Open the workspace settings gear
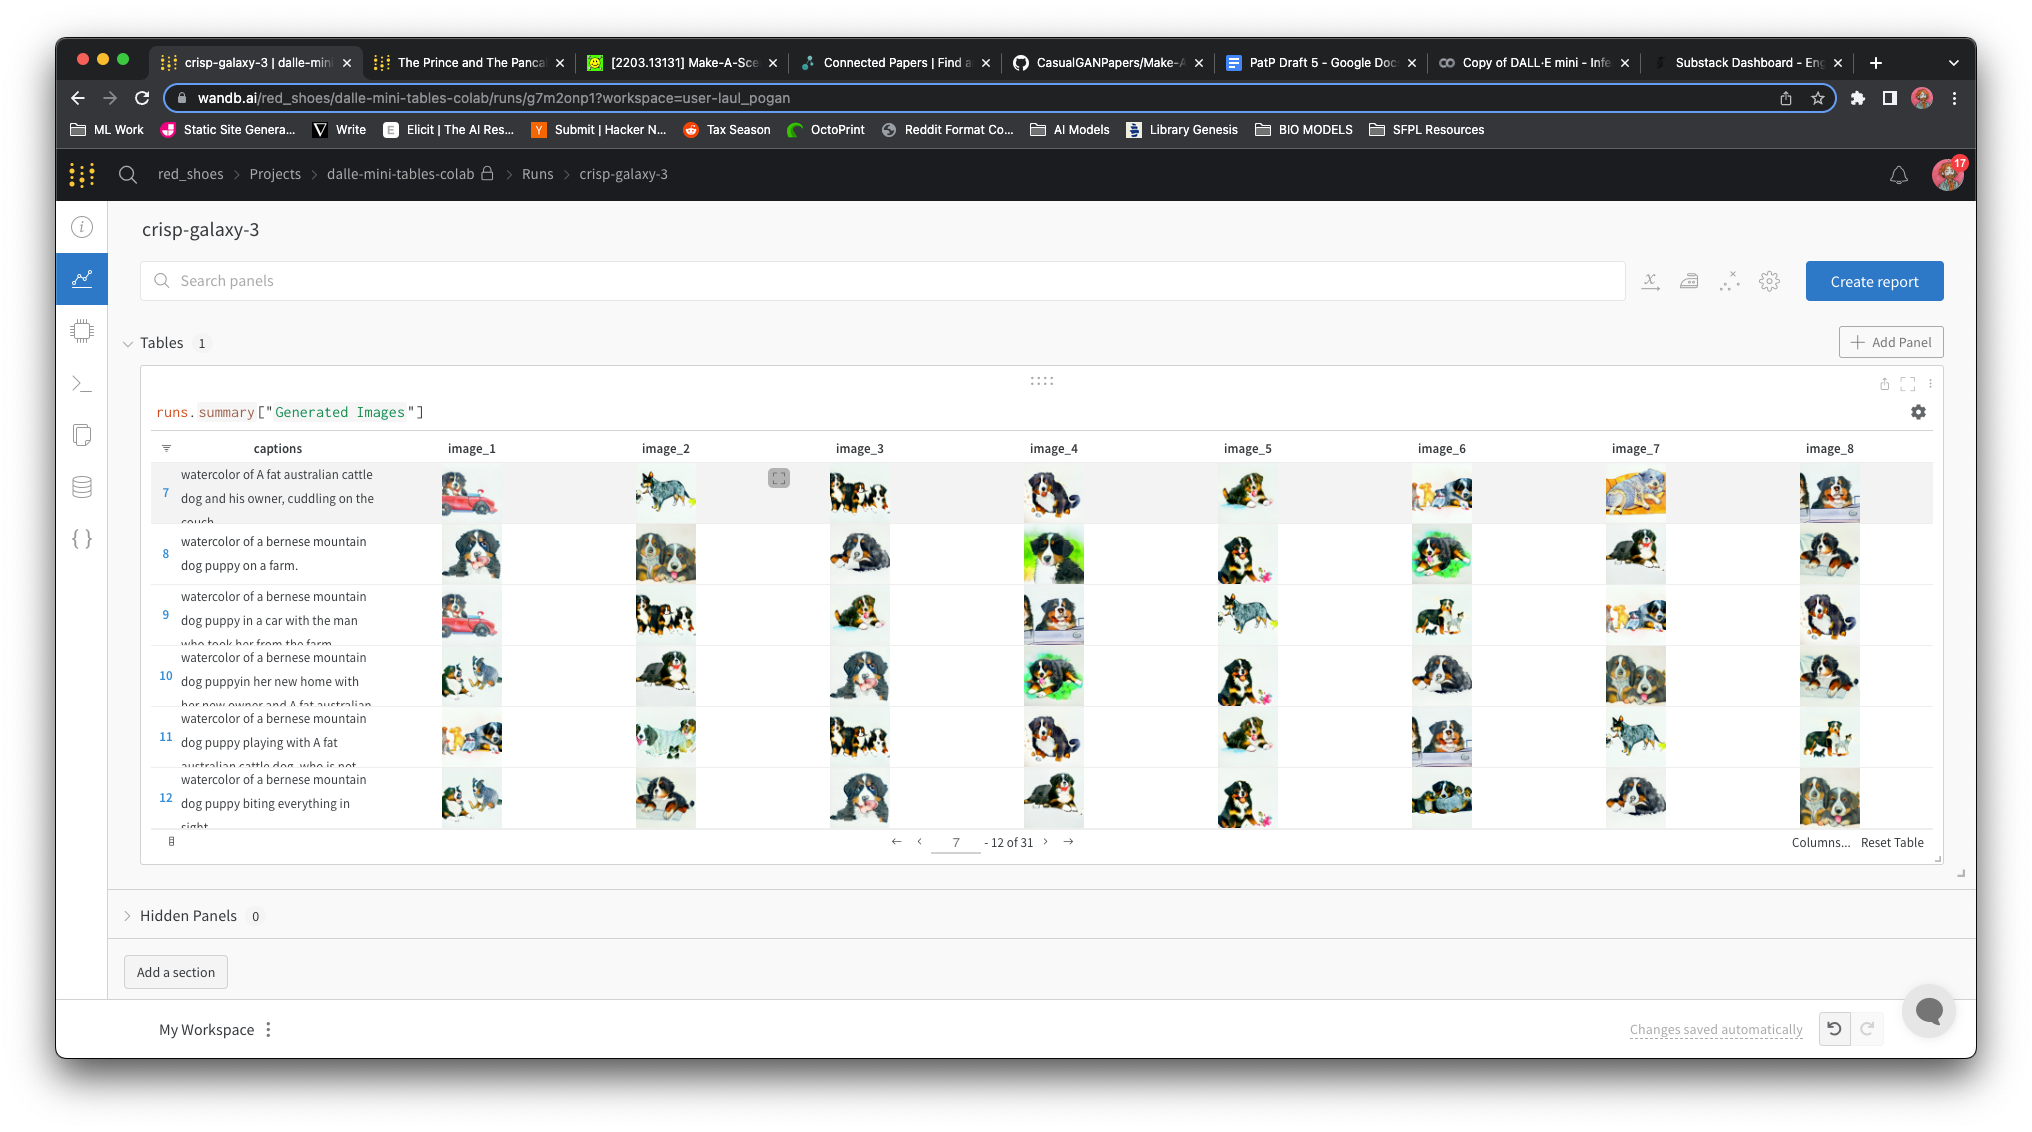Screen dimensions: 2032x1132 [1769, 282]
